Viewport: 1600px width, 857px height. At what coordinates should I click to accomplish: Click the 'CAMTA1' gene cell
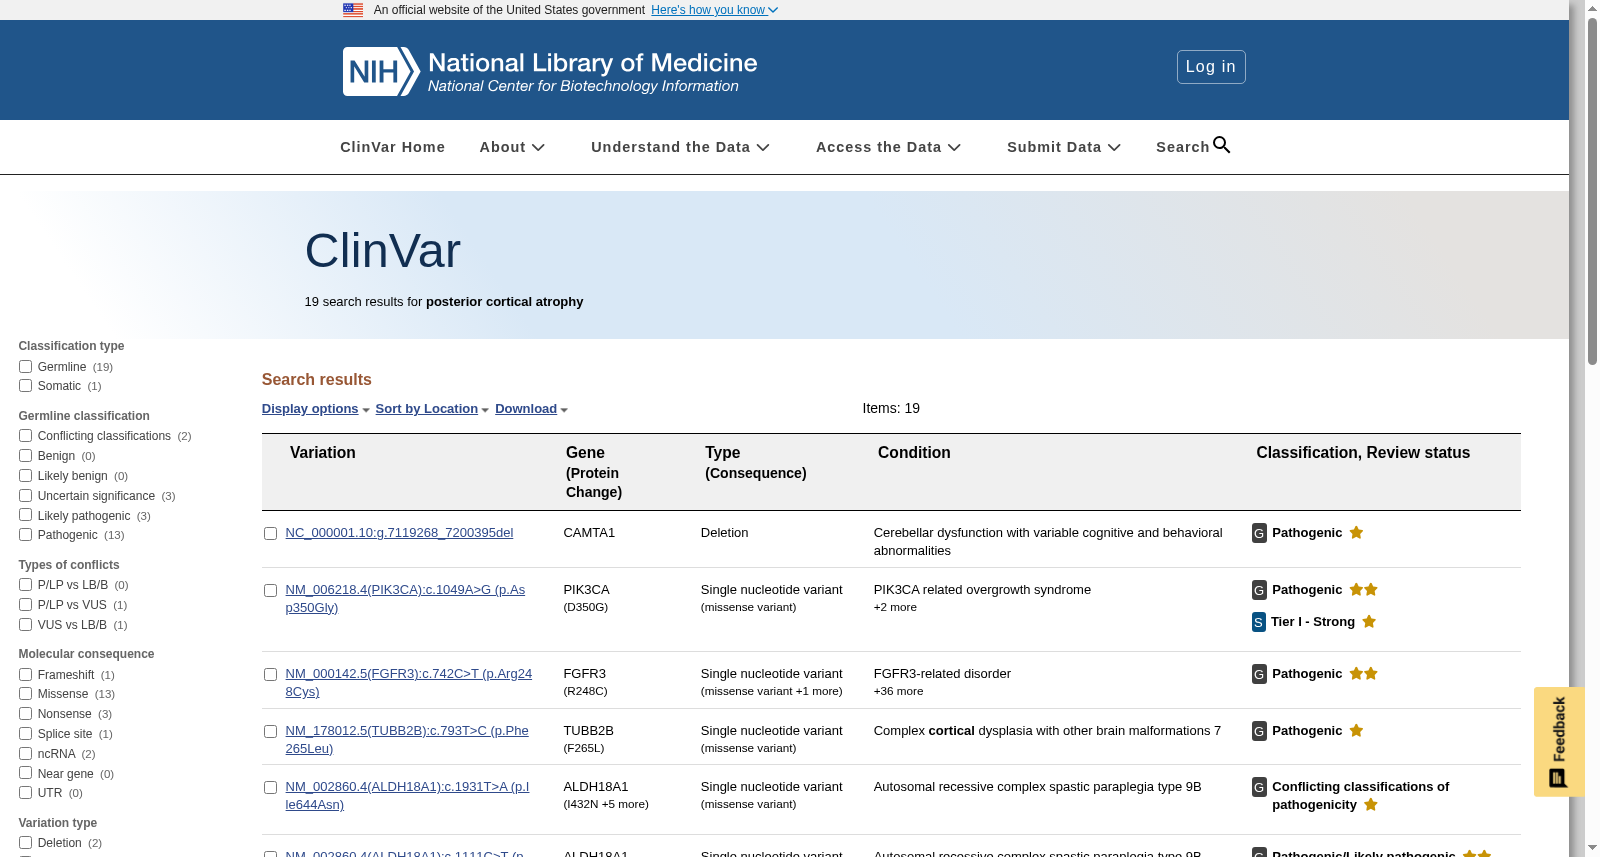(589, 533)
